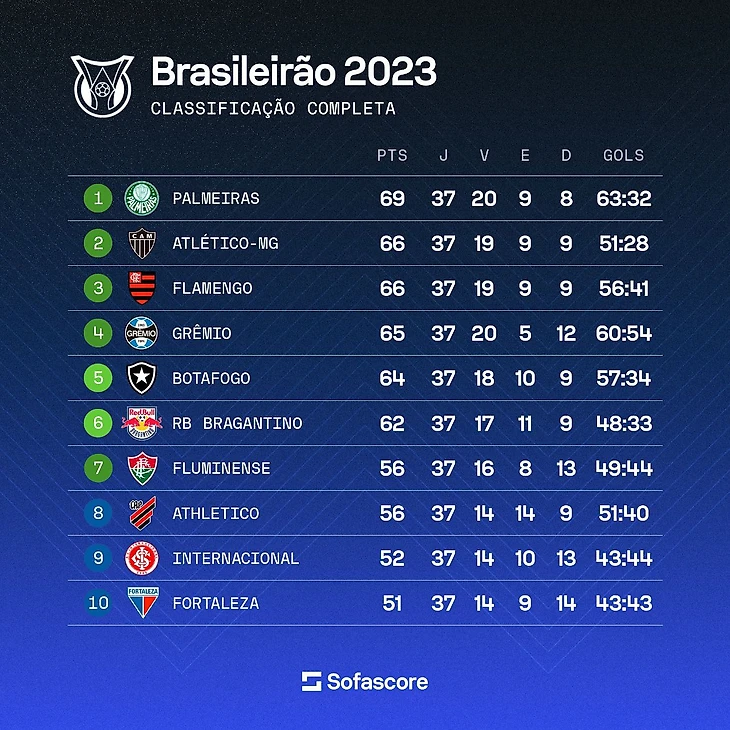
Task: Click the Athletico club crest
Action: coord(140,513)
